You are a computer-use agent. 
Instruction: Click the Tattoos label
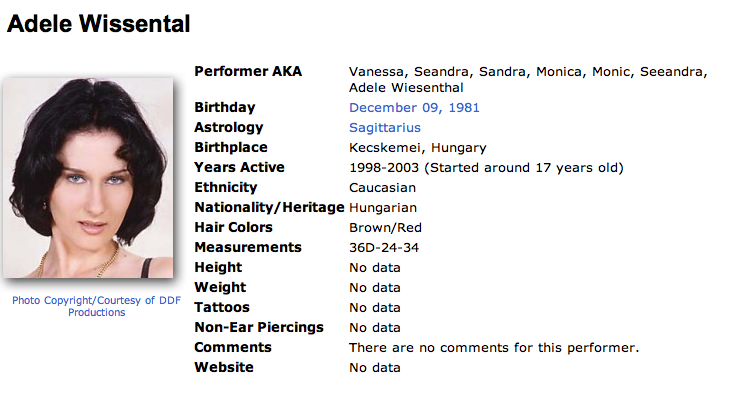[222, 308]
